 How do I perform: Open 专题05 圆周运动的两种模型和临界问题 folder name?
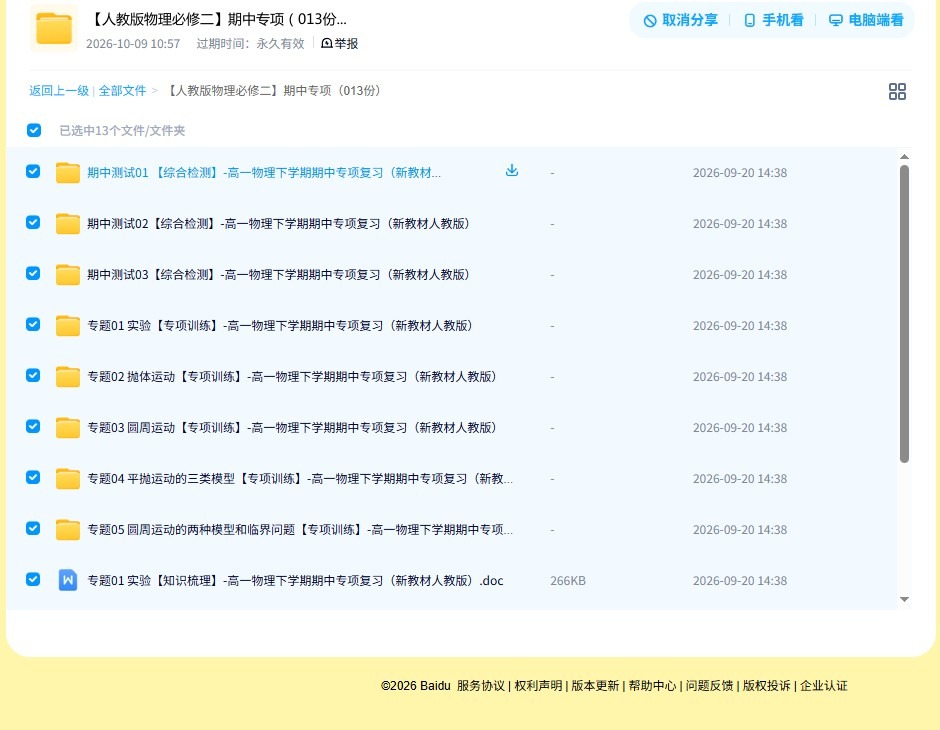300,529
